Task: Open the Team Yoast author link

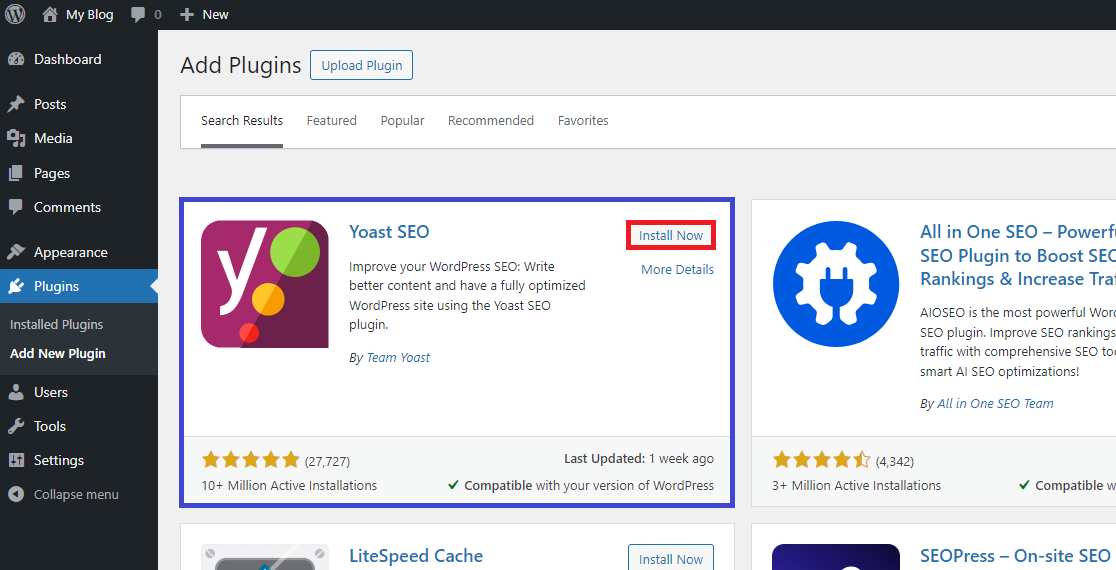Action: [398, 358]
